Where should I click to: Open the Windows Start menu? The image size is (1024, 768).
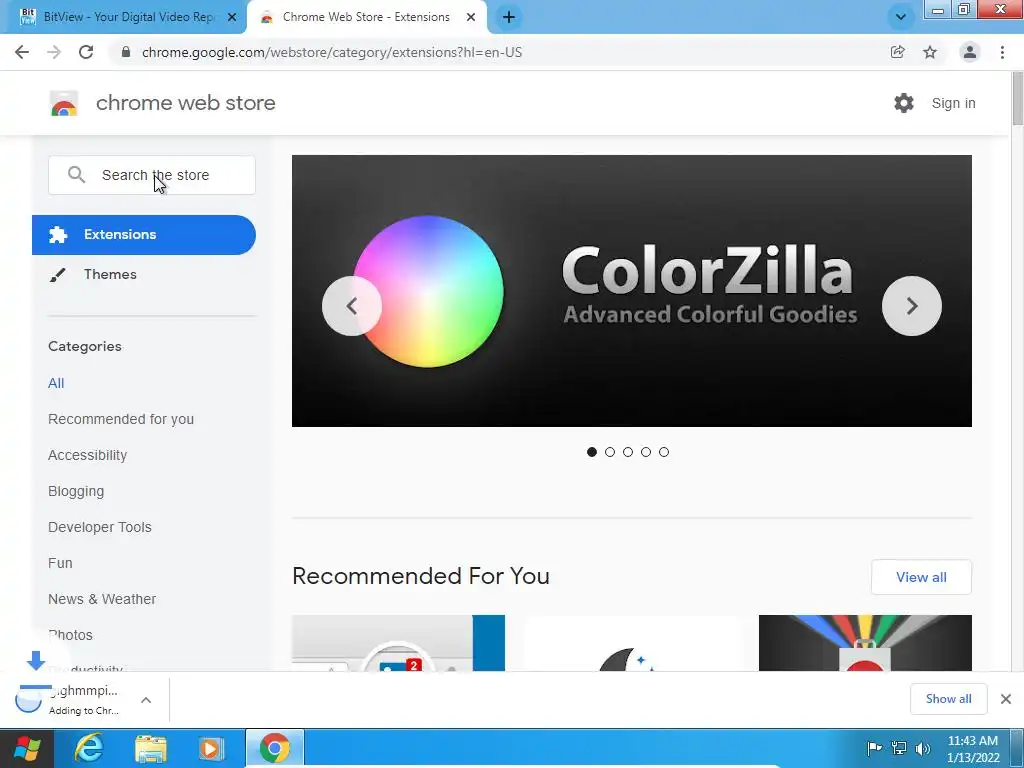click(x=27, y=748)
